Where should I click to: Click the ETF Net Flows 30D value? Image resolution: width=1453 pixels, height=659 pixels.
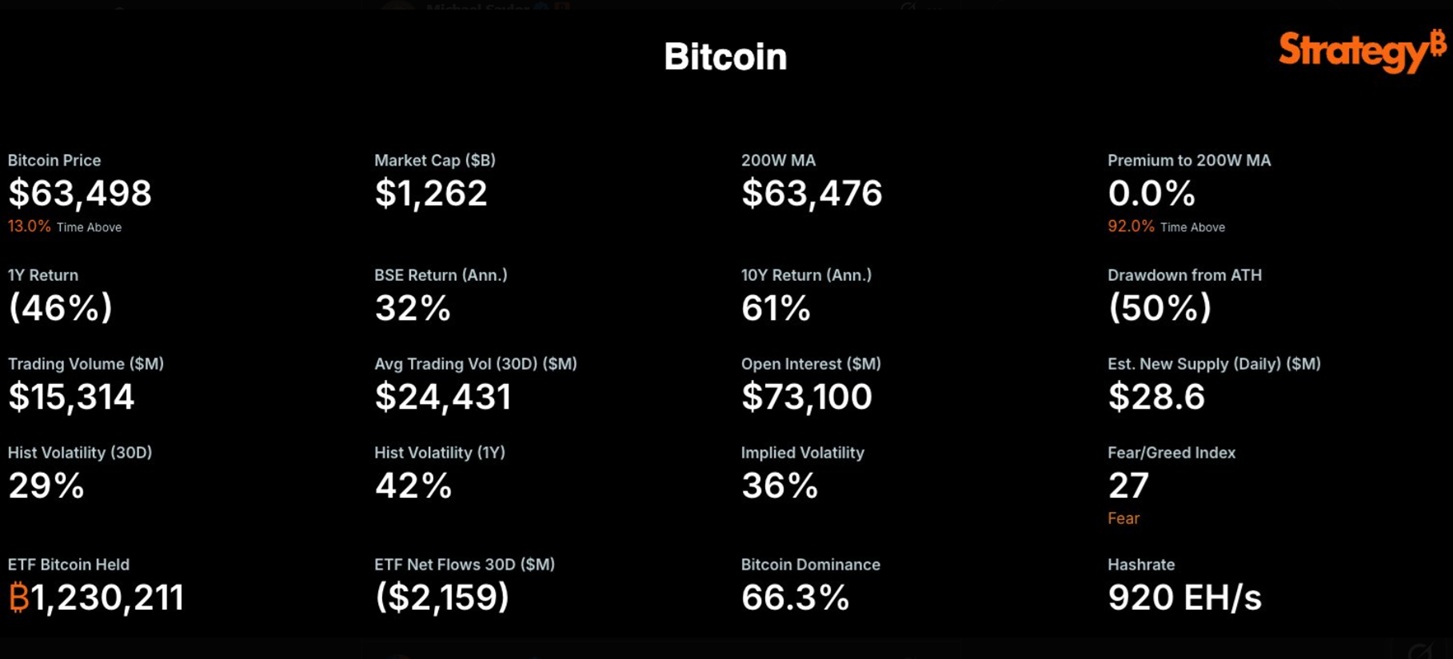pos(442,598)
